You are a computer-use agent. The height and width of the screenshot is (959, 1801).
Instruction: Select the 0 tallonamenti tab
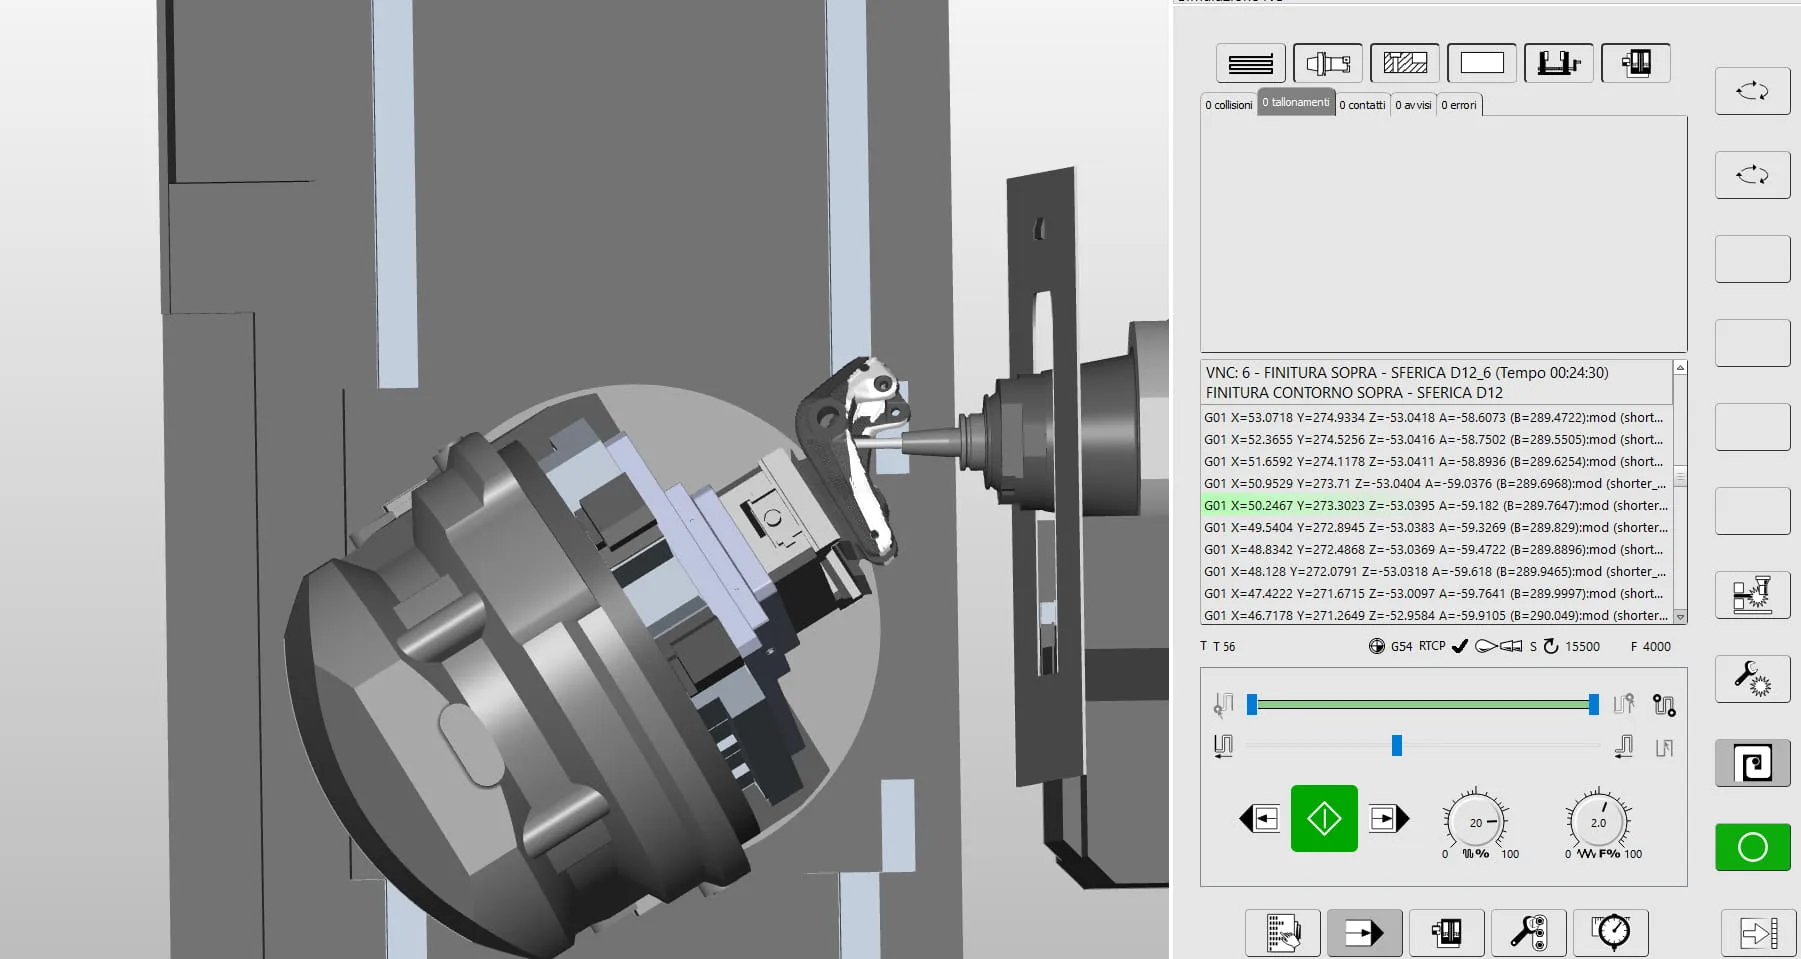(1296, 102)
